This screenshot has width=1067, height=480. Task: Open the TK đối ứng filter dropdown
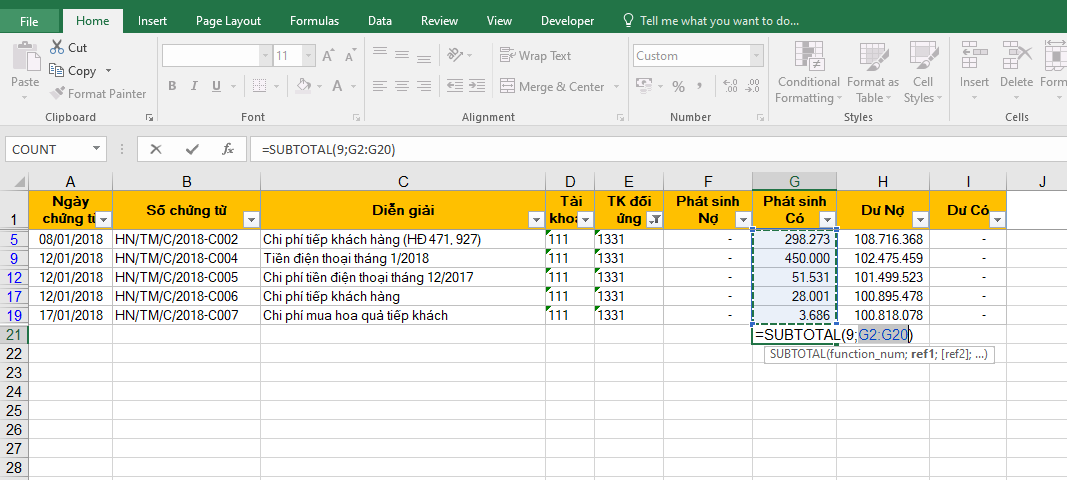tap(654, 220)
